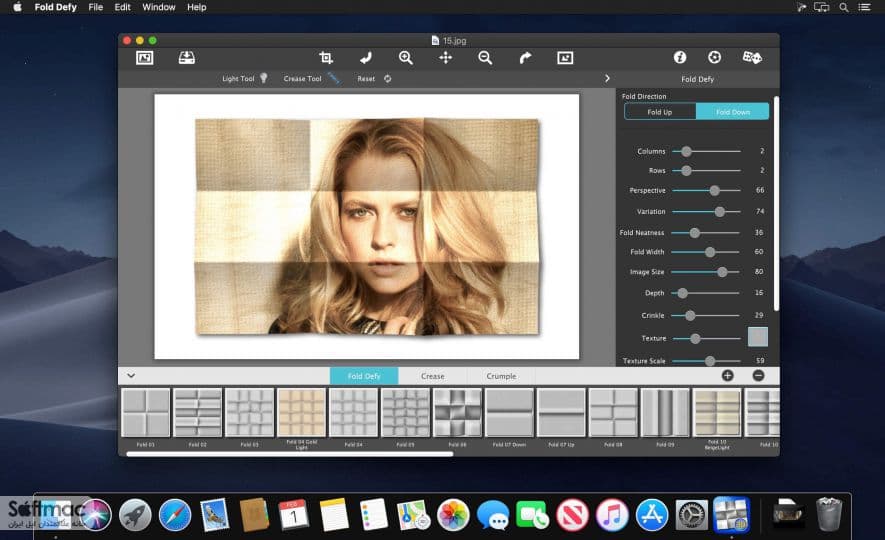Screen dimensions: 885x540
Task: Select Fold Up direction
Action: coord(660,112)
